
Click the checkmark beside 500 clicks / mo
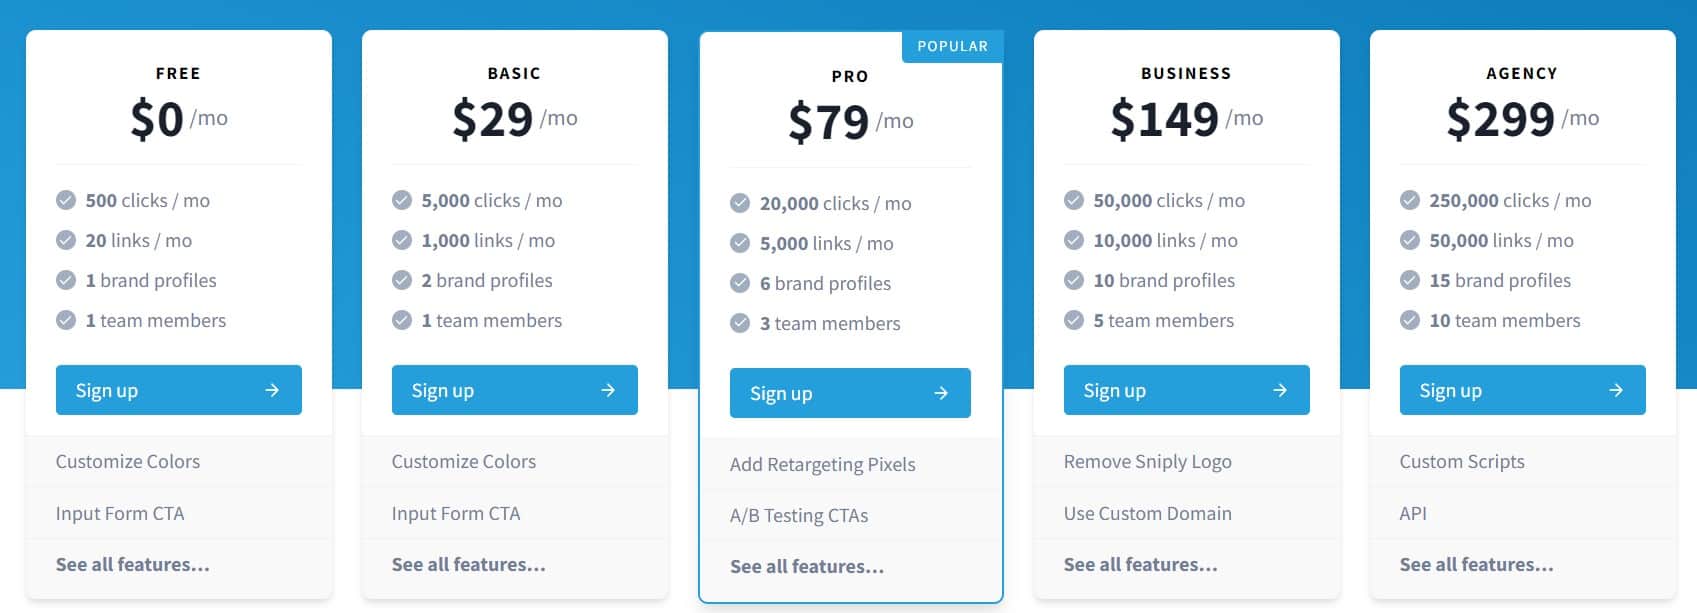(66, 200)
